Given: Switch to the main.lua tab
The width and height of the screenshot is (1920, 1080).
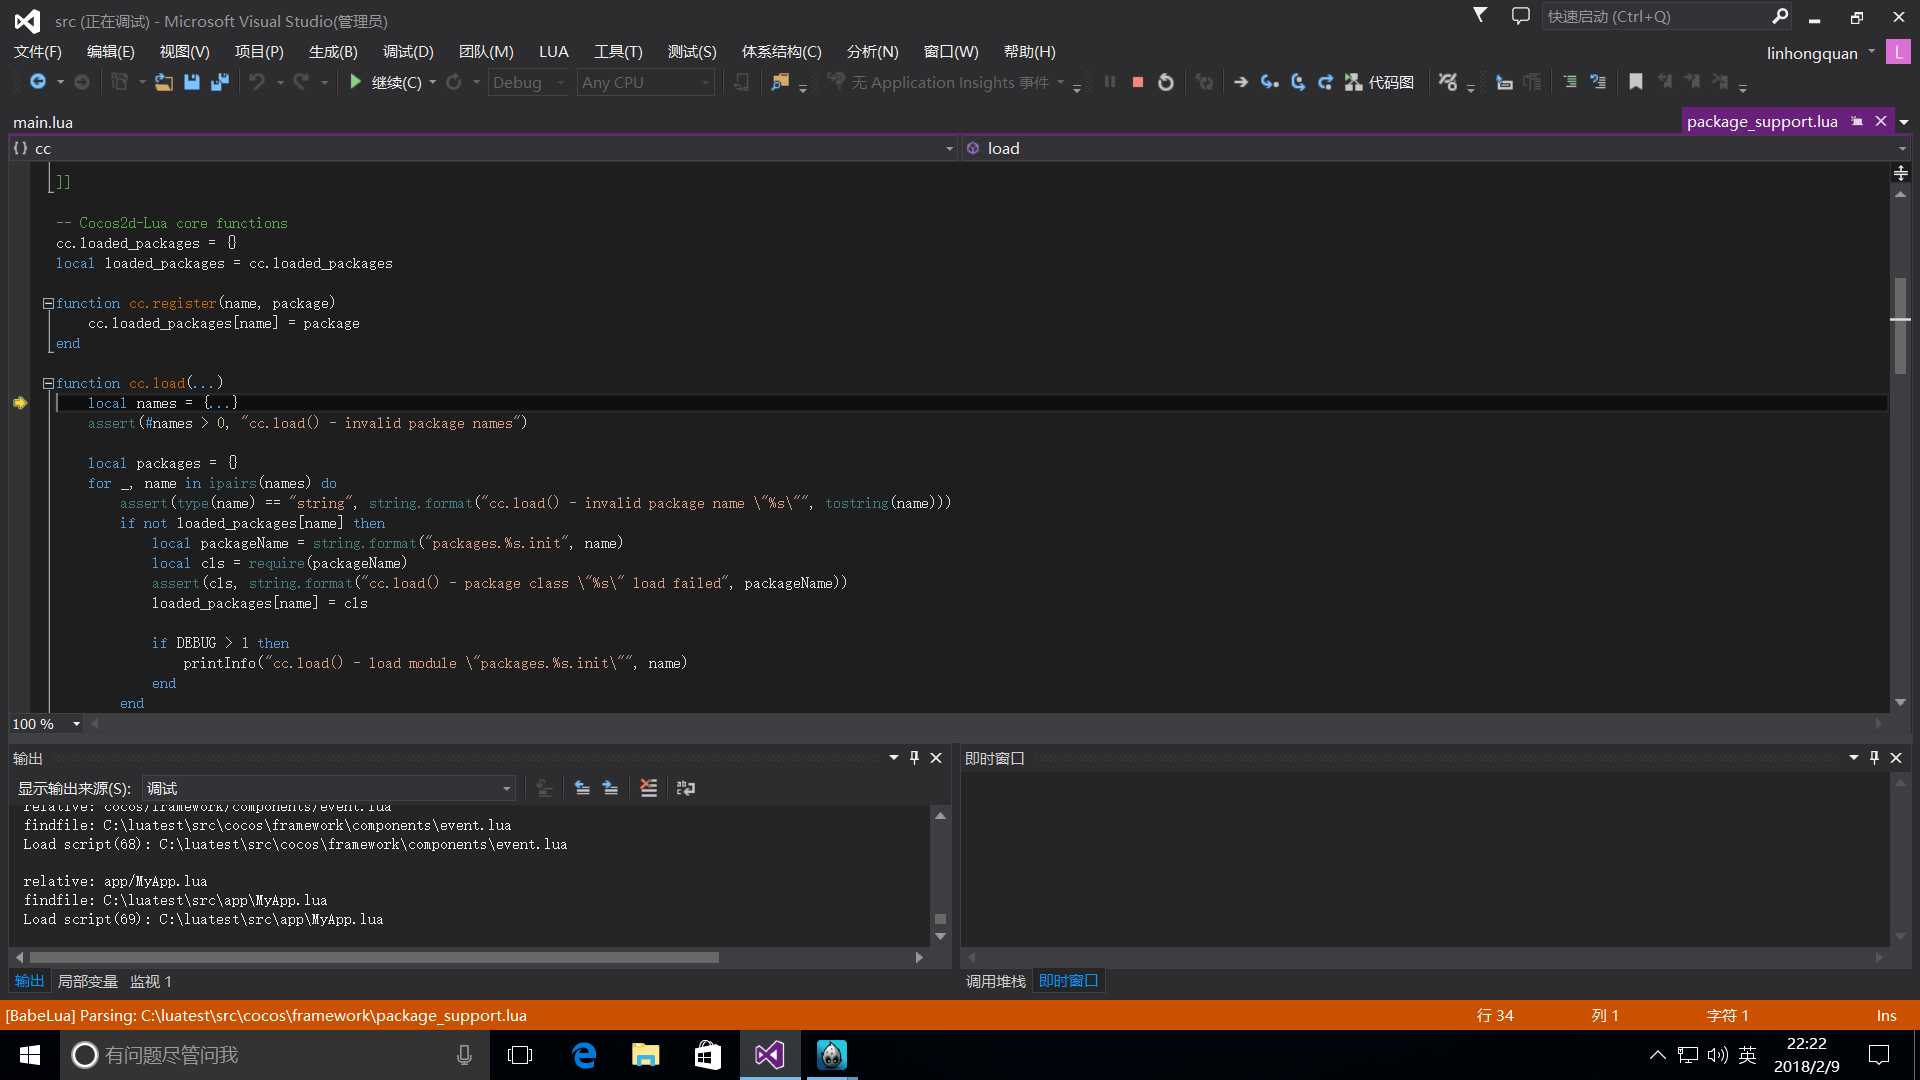Looking at the screenshot, I should 43,122.
